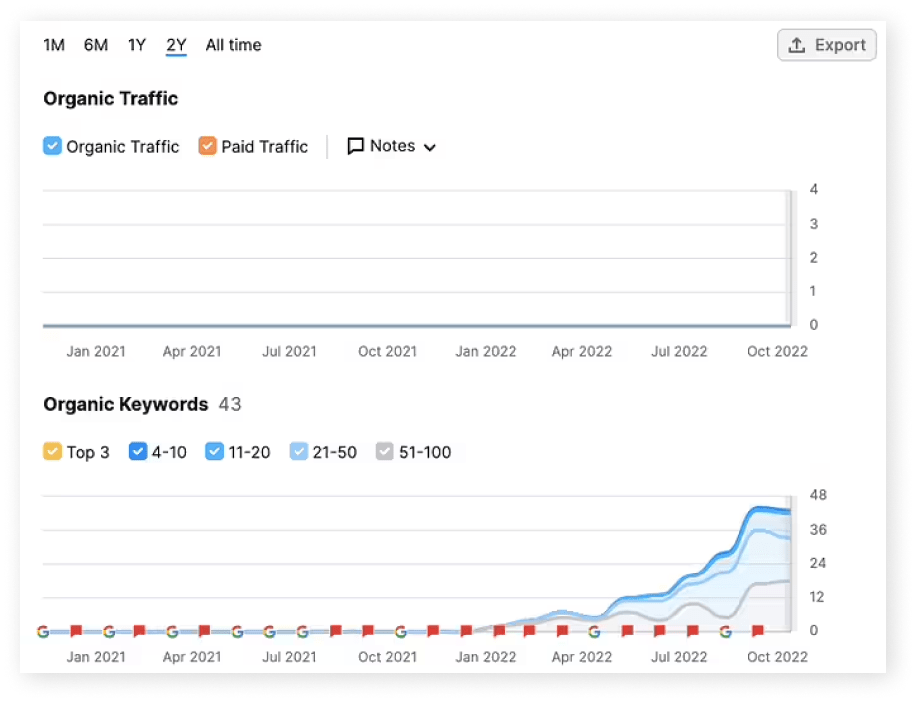916x702 pixels.
Task: Click the Organic Traffic section heading
Action: coord(110,98)
